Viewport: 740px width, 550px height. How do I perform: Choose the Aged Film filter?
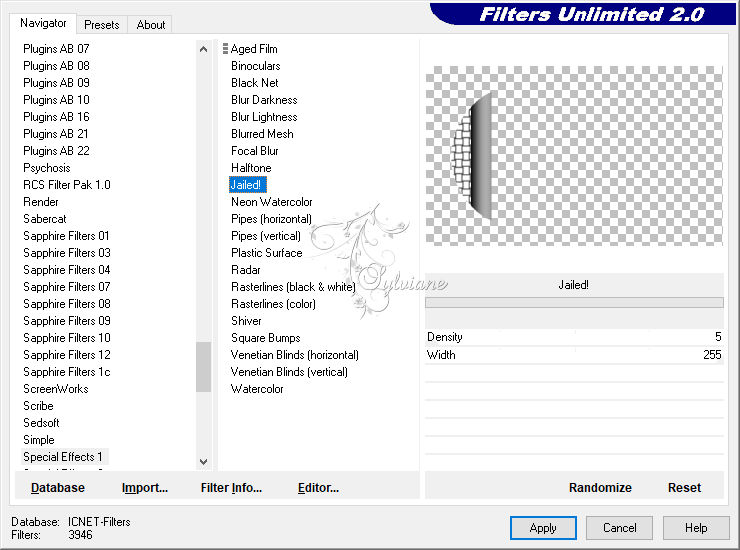click(x=254, y=49)
